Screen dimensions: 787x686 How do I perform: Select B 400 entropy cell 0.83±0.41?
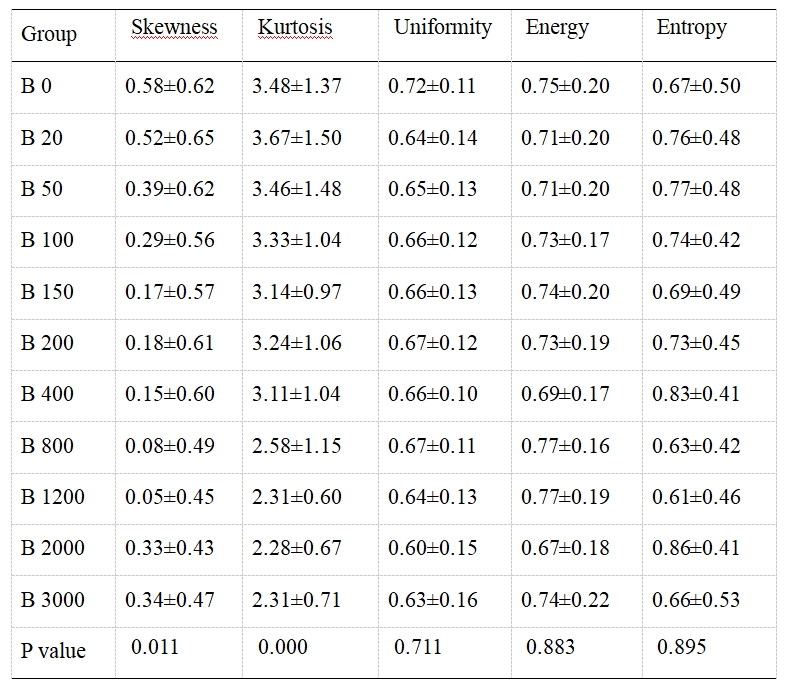click(696, 394)
